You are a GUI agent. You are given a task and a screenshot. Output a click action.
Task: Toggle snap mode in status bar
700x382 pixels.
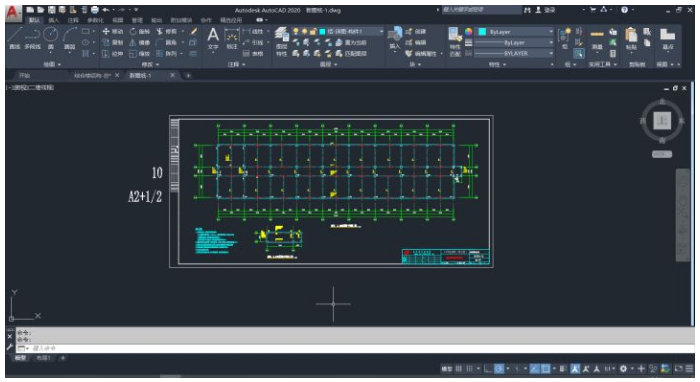click(x=469, y=369)
